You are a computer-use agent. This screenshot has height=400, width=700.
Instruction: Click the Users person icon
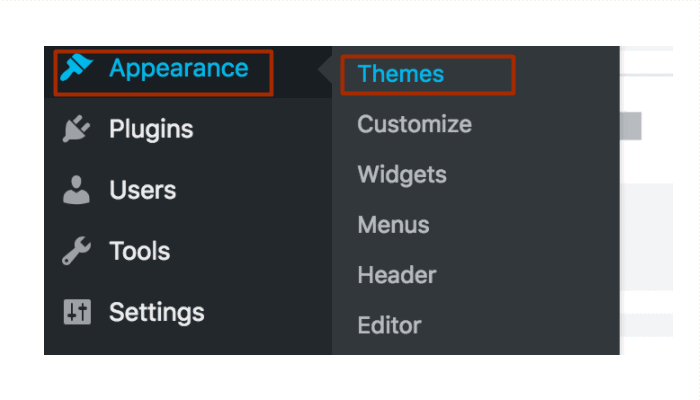click(76, 190)
